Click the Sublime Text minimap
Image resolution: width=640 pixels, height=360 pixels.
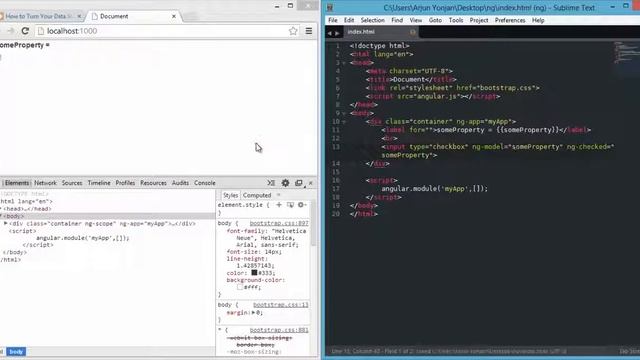(627, 53)
